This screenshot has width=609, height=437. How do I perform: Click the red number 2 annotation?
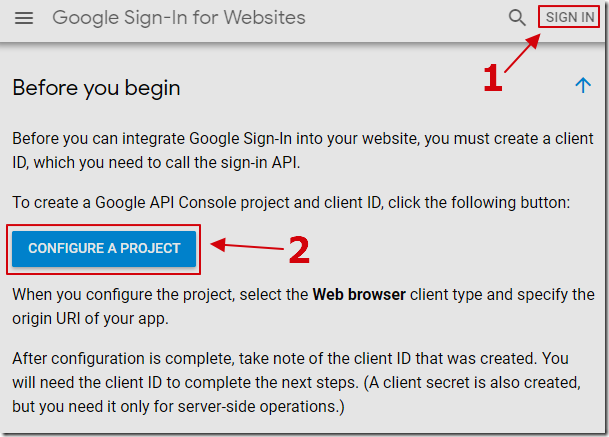point(299,250)
